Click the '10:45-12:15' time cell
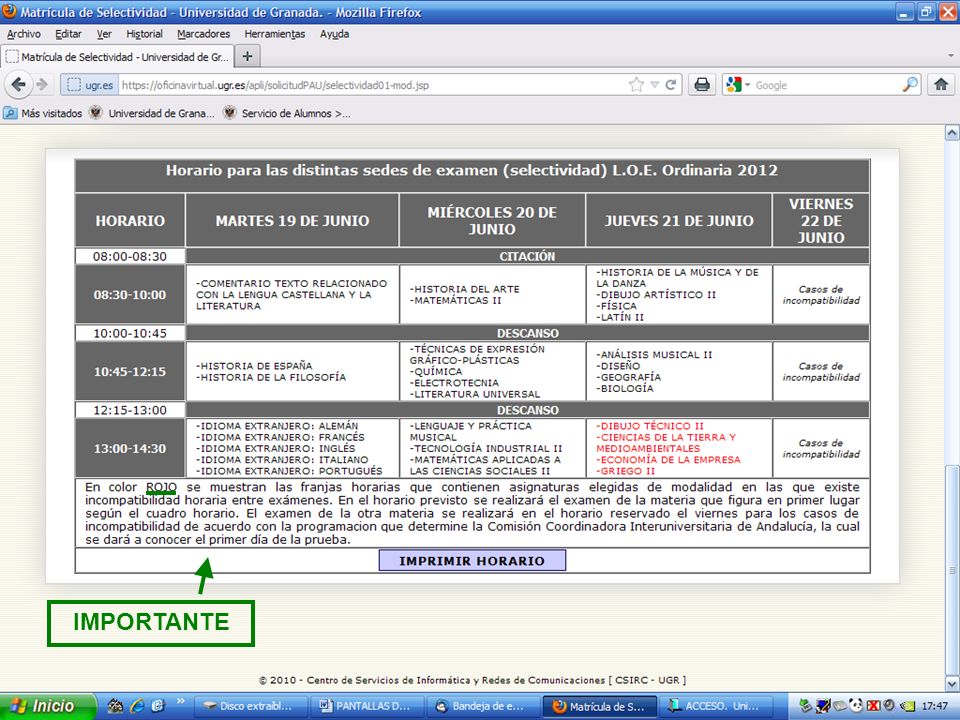 (x=130, y=372)
